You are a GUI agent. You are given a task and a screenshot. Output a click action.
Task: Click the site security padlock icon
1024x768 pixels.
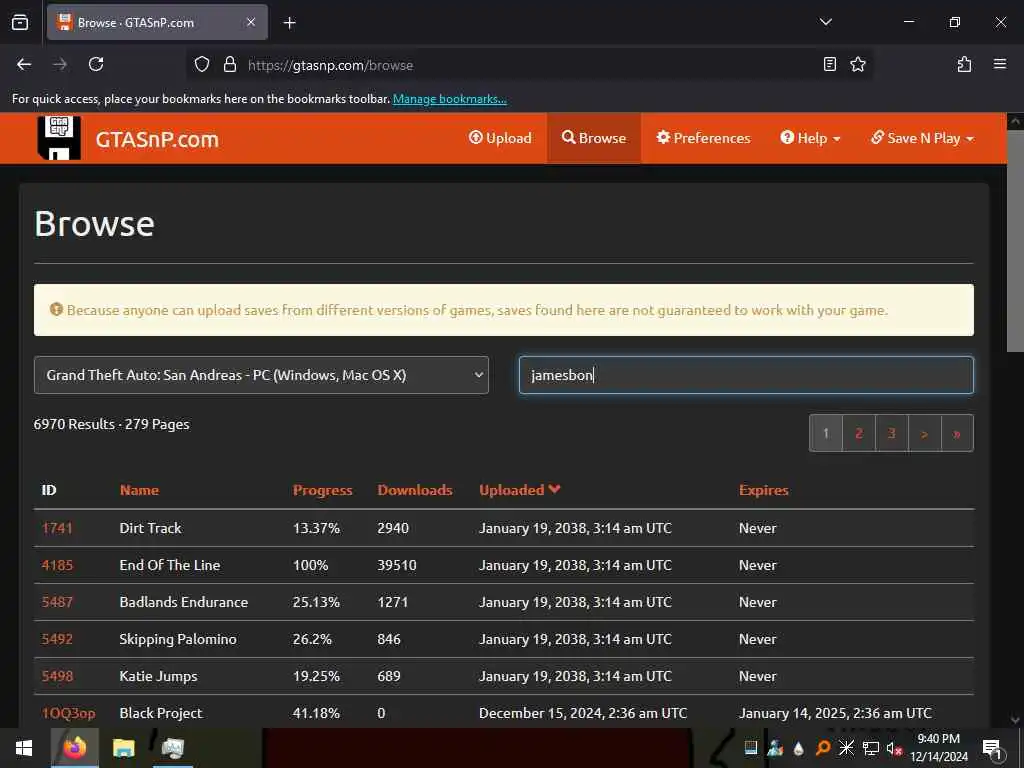coord(230,65)
